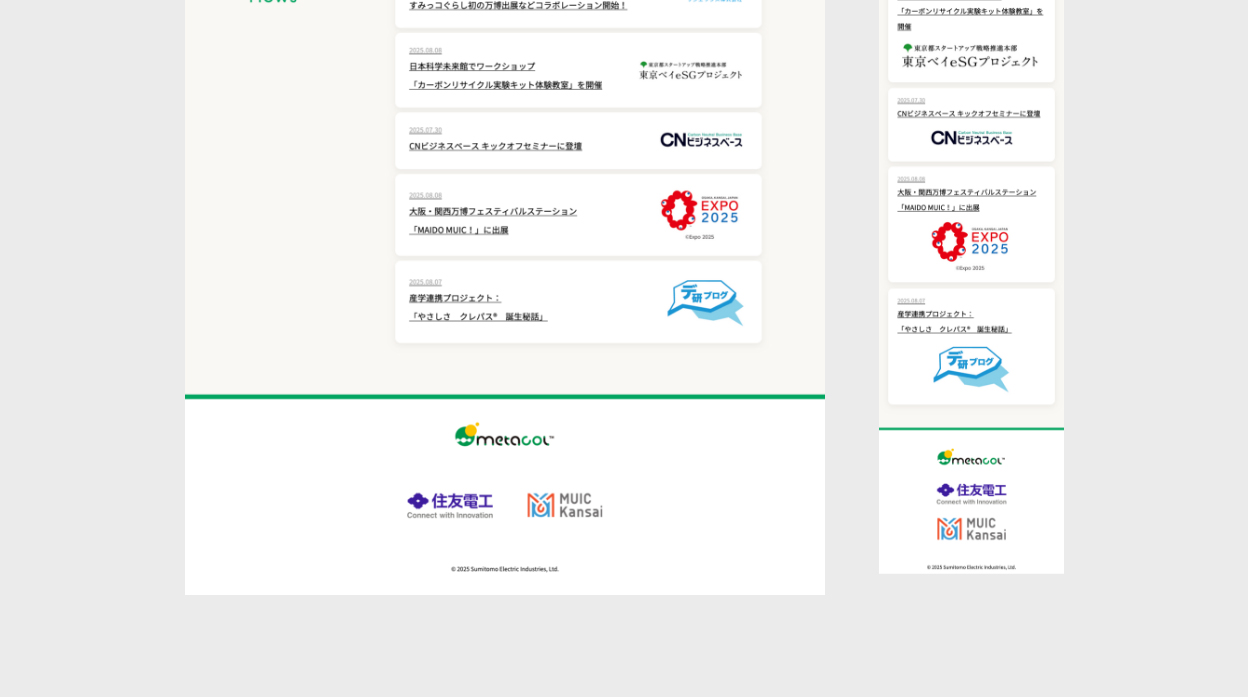
Task: Click the MUIC Kansai logo in the desktop footer
Action: pyautogui.click(x=565, y=505)
